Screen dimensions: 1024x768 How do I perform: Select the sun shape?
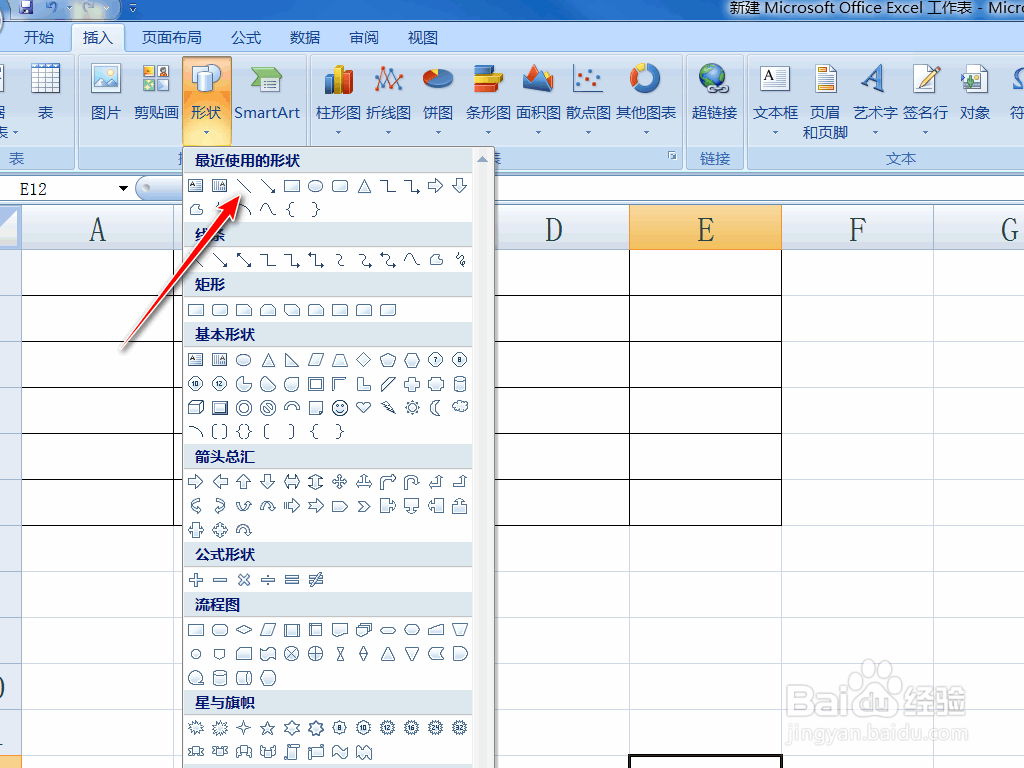pyautogui.click(x=412, y=408)
